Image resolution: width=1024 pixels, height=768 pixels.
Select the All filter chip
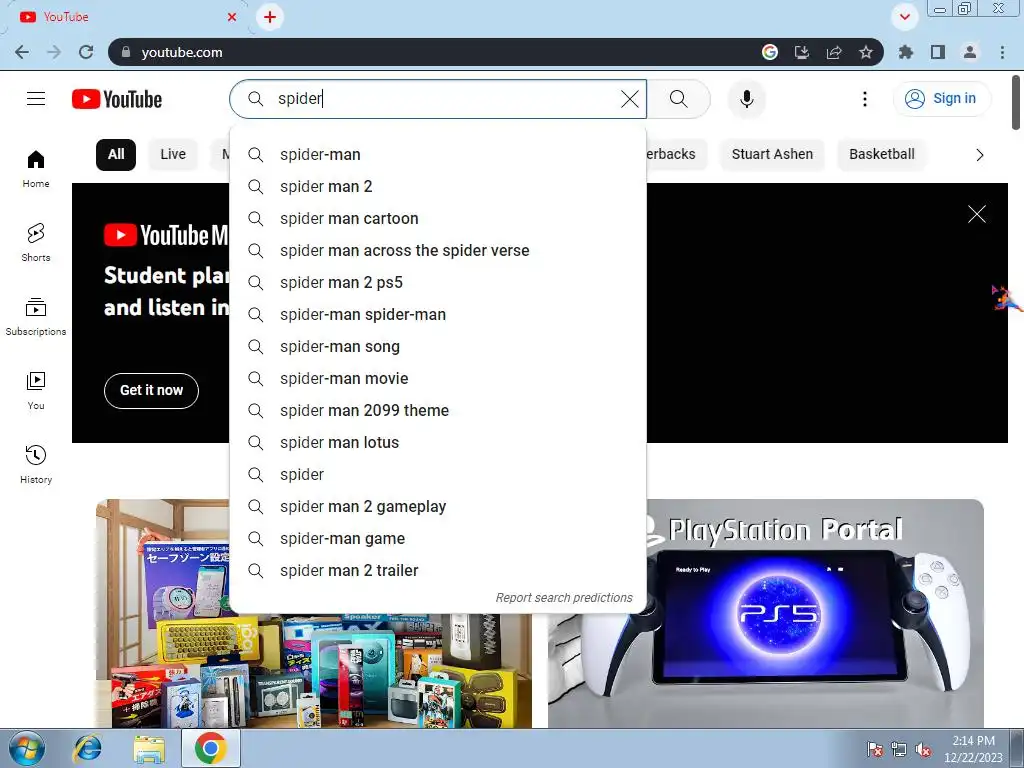tap(116, 155)
